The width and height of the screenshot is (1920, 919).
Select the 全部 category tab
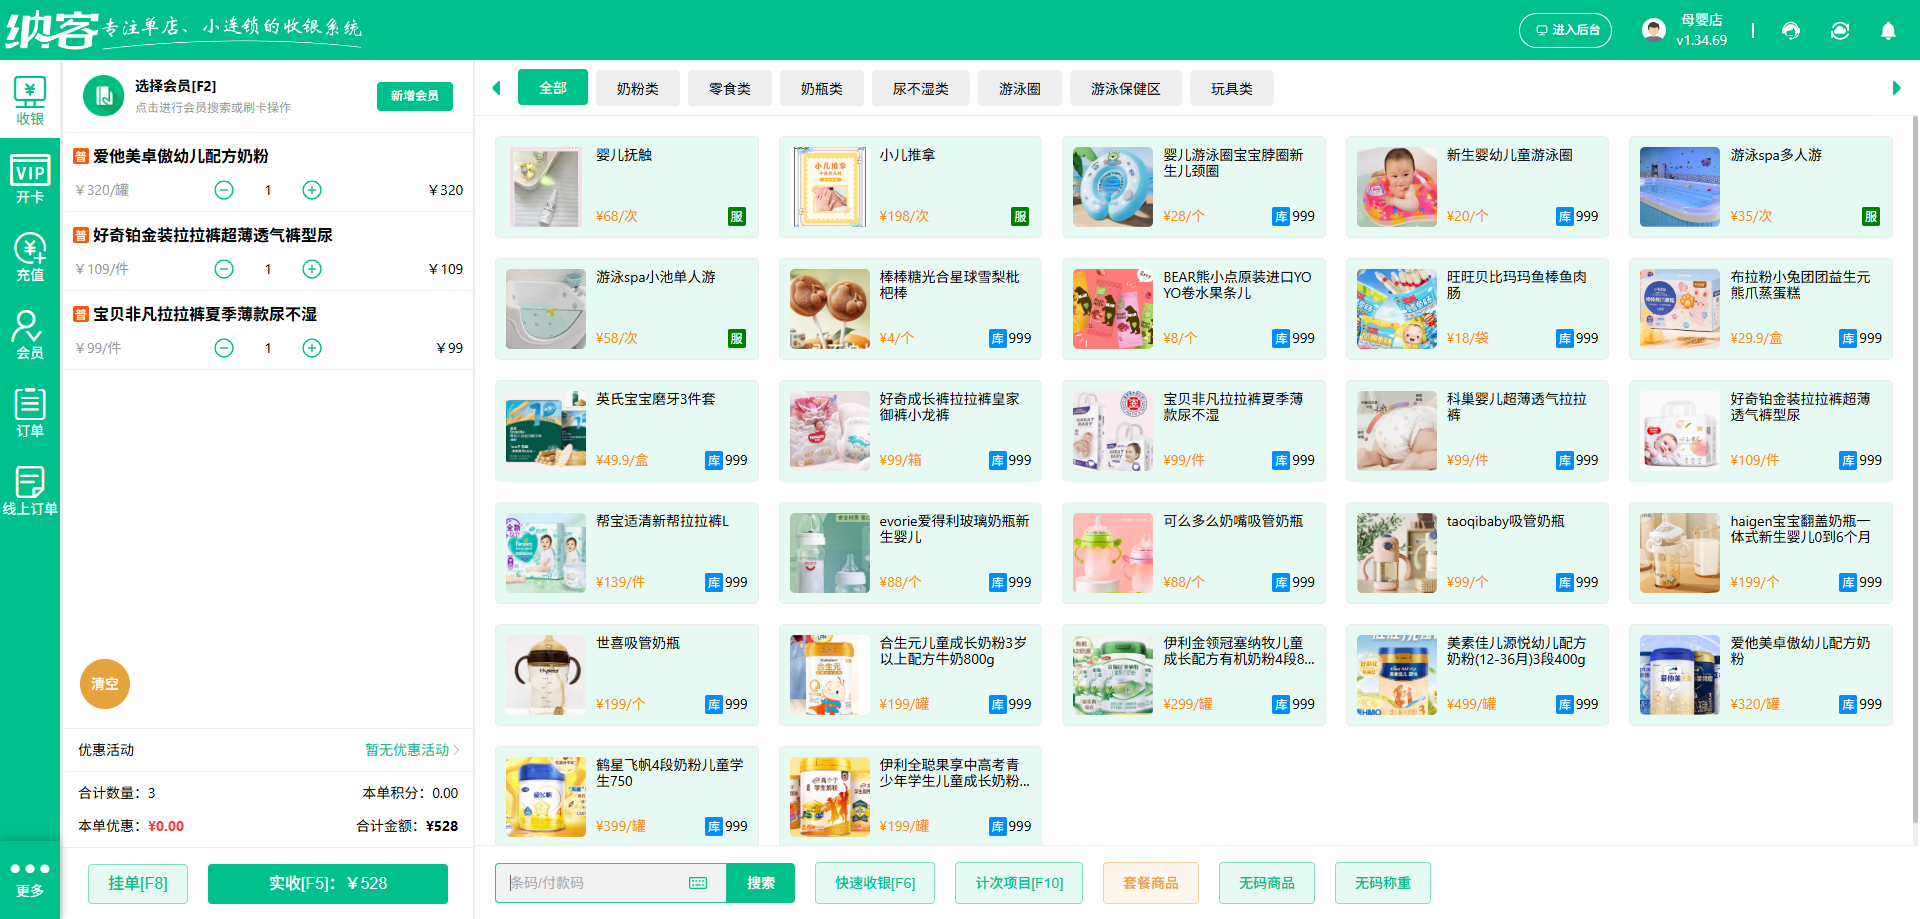coord(553,88)
